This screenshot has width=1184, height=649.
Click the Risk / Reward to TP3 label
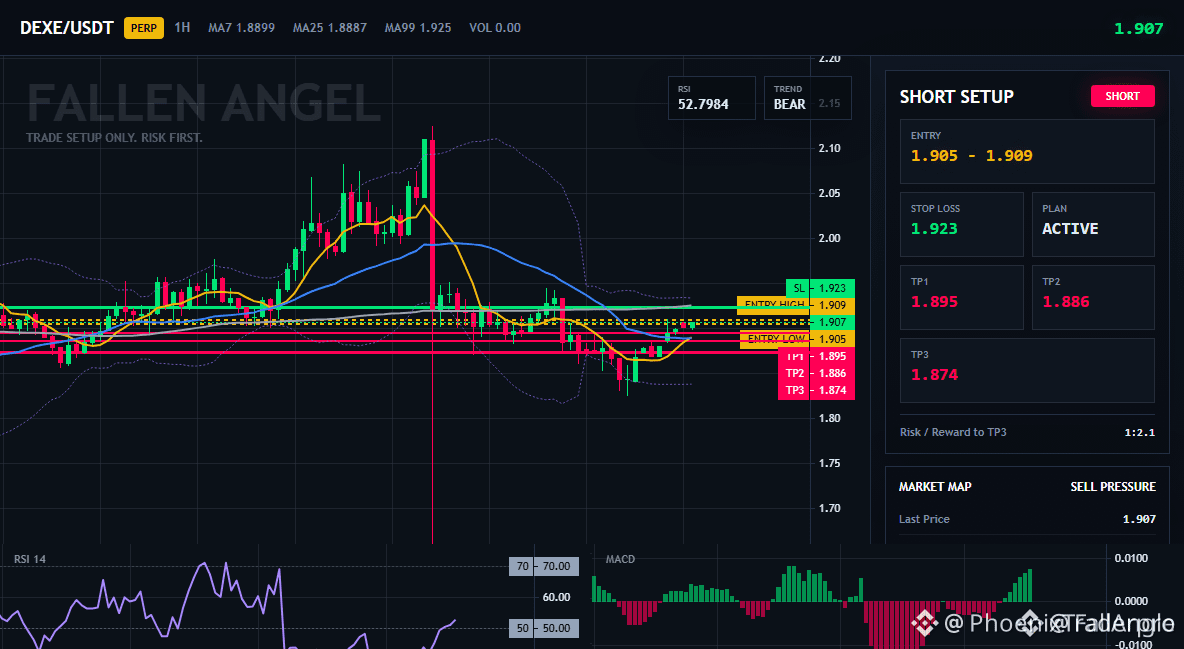click(x=953, y=432)
